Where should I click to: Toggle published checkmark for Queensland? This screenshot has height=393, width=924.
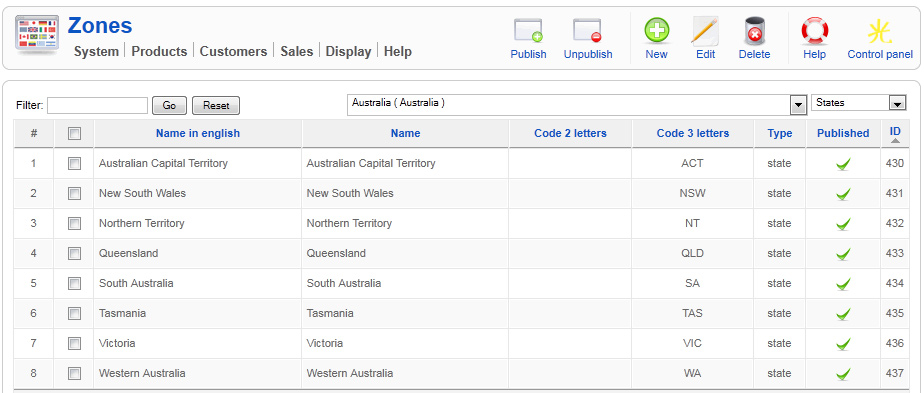click(x=843, y=254)
